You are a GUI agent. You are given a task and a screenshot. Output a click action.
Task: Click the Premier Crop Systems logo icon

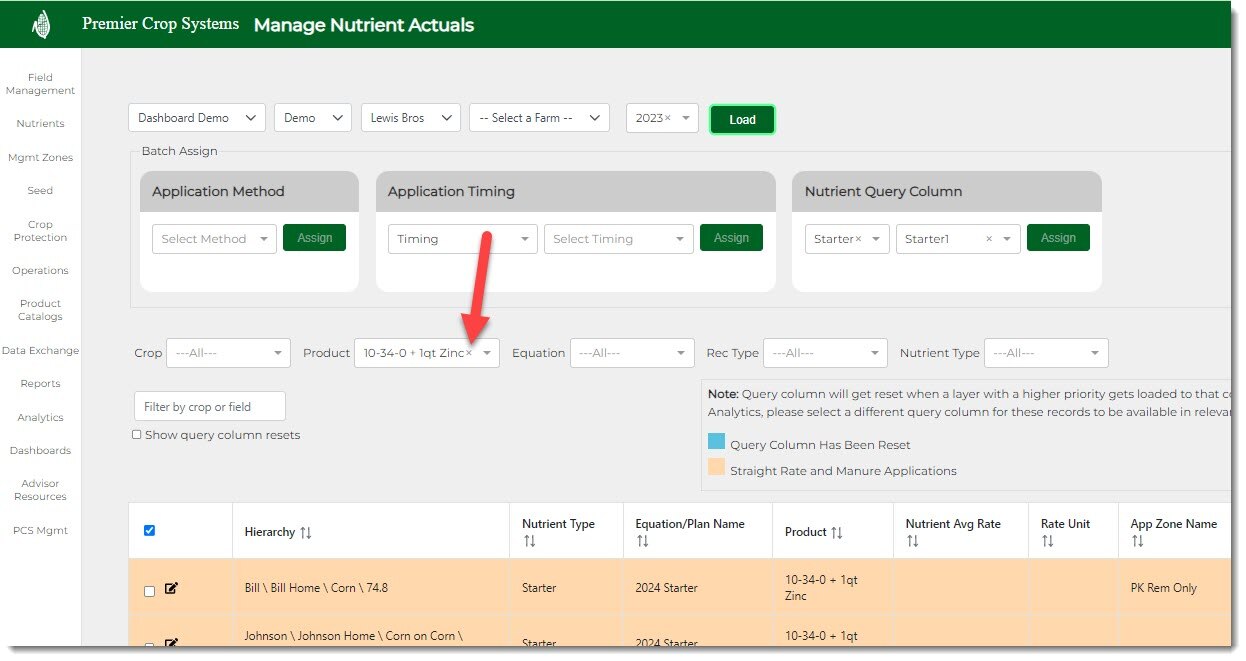tap(41, 24)
